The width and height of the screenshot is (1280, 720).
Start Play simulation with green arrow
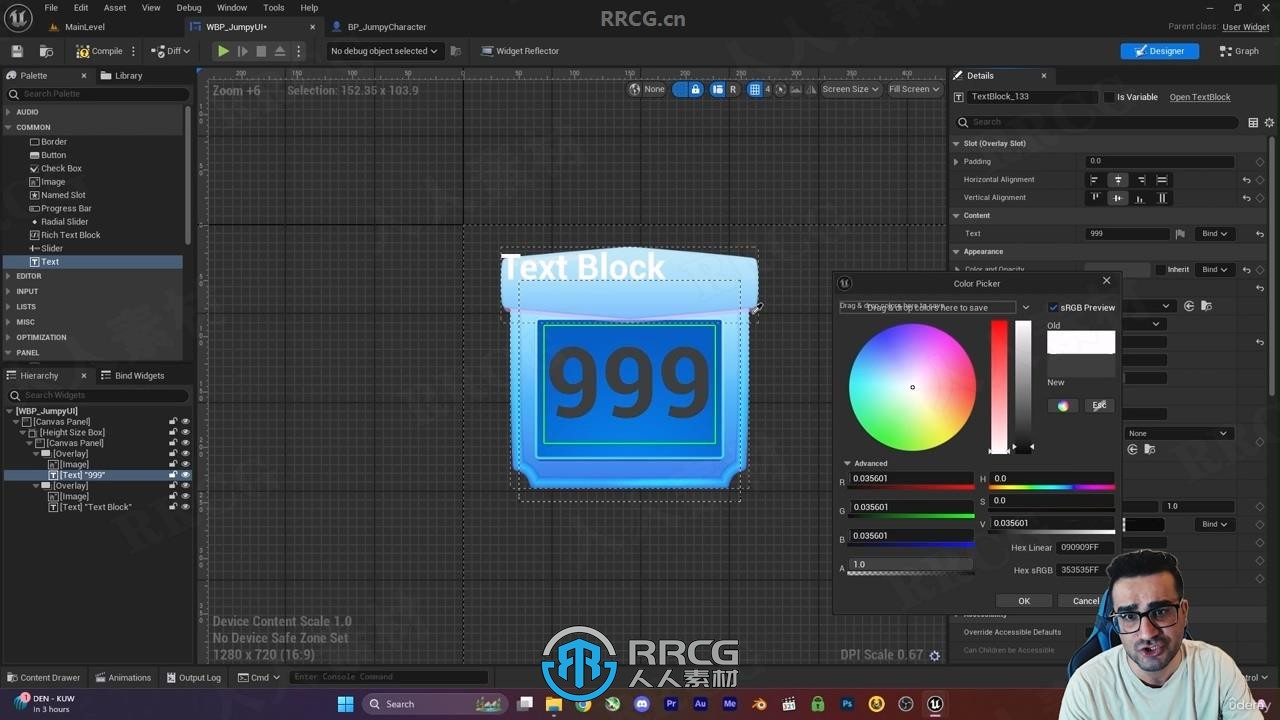[x=223, y=51]
